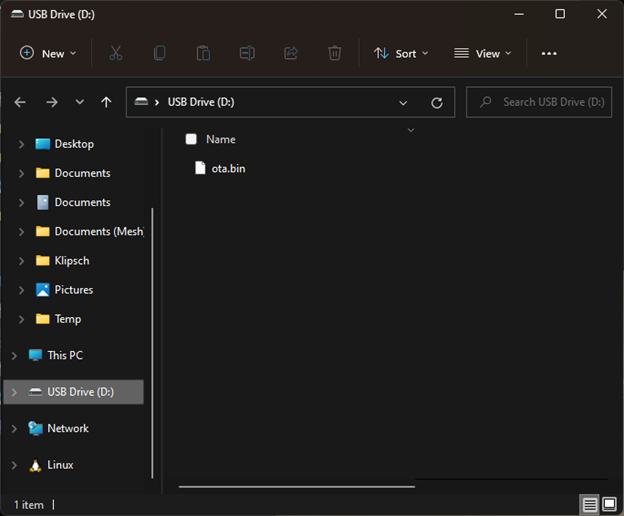Expand the Documents (Mesh) tree node
The height and width of the screenshot is (516, 624).
click(x=21, y=232)
